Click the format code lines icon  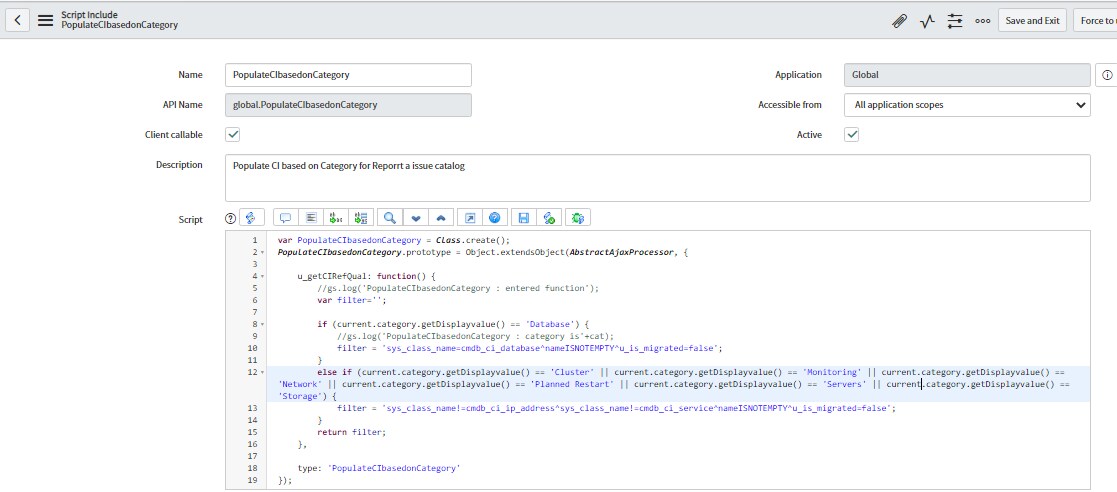pyautogui.click(x=311, y=218)
